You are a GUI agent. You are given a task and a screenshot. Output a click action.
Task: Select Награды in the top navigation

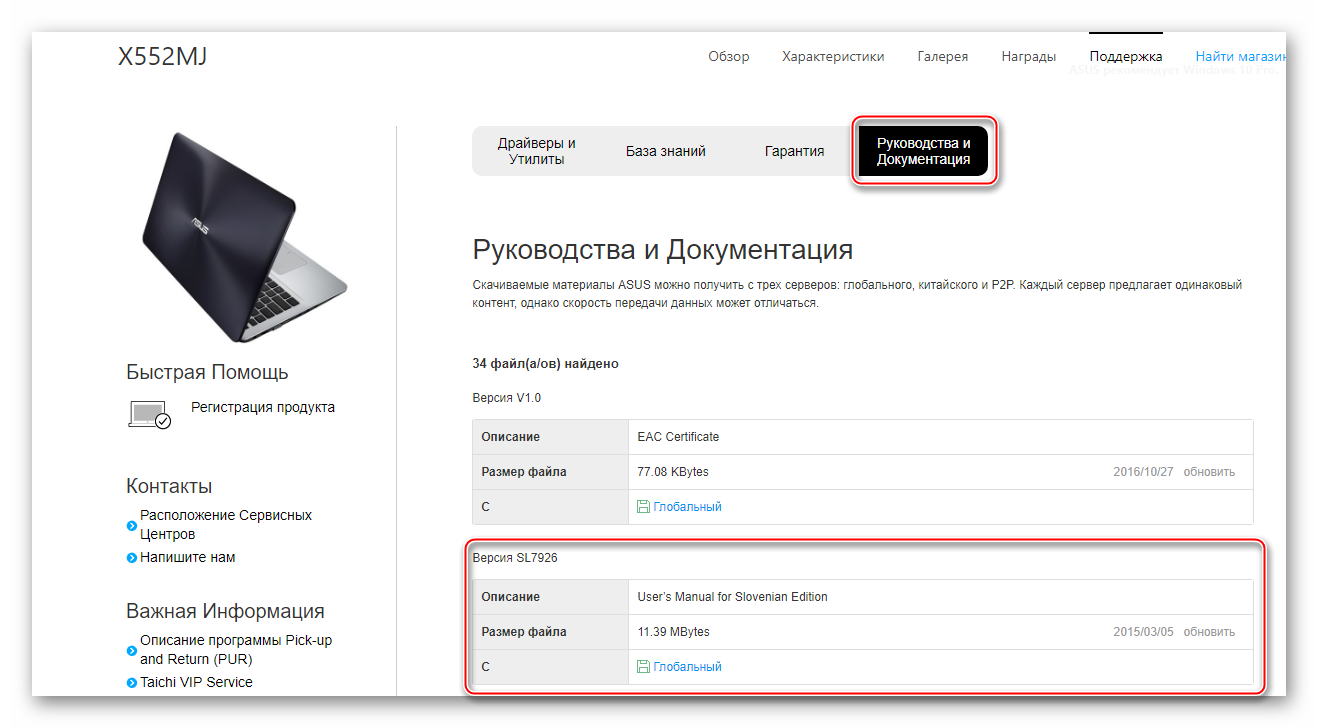(x=1028, y=56)
